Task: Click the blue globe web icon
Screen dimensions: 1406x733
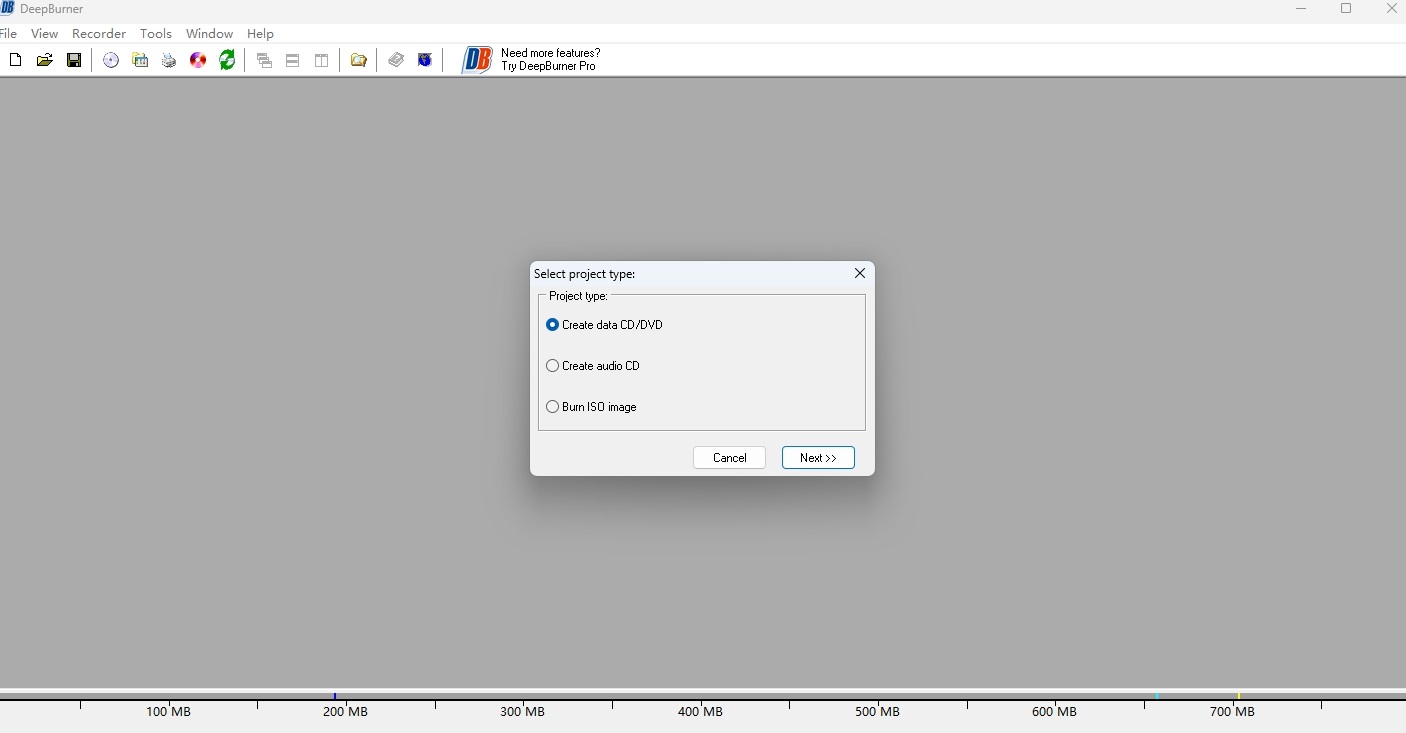Action: [x=425, y=60]
